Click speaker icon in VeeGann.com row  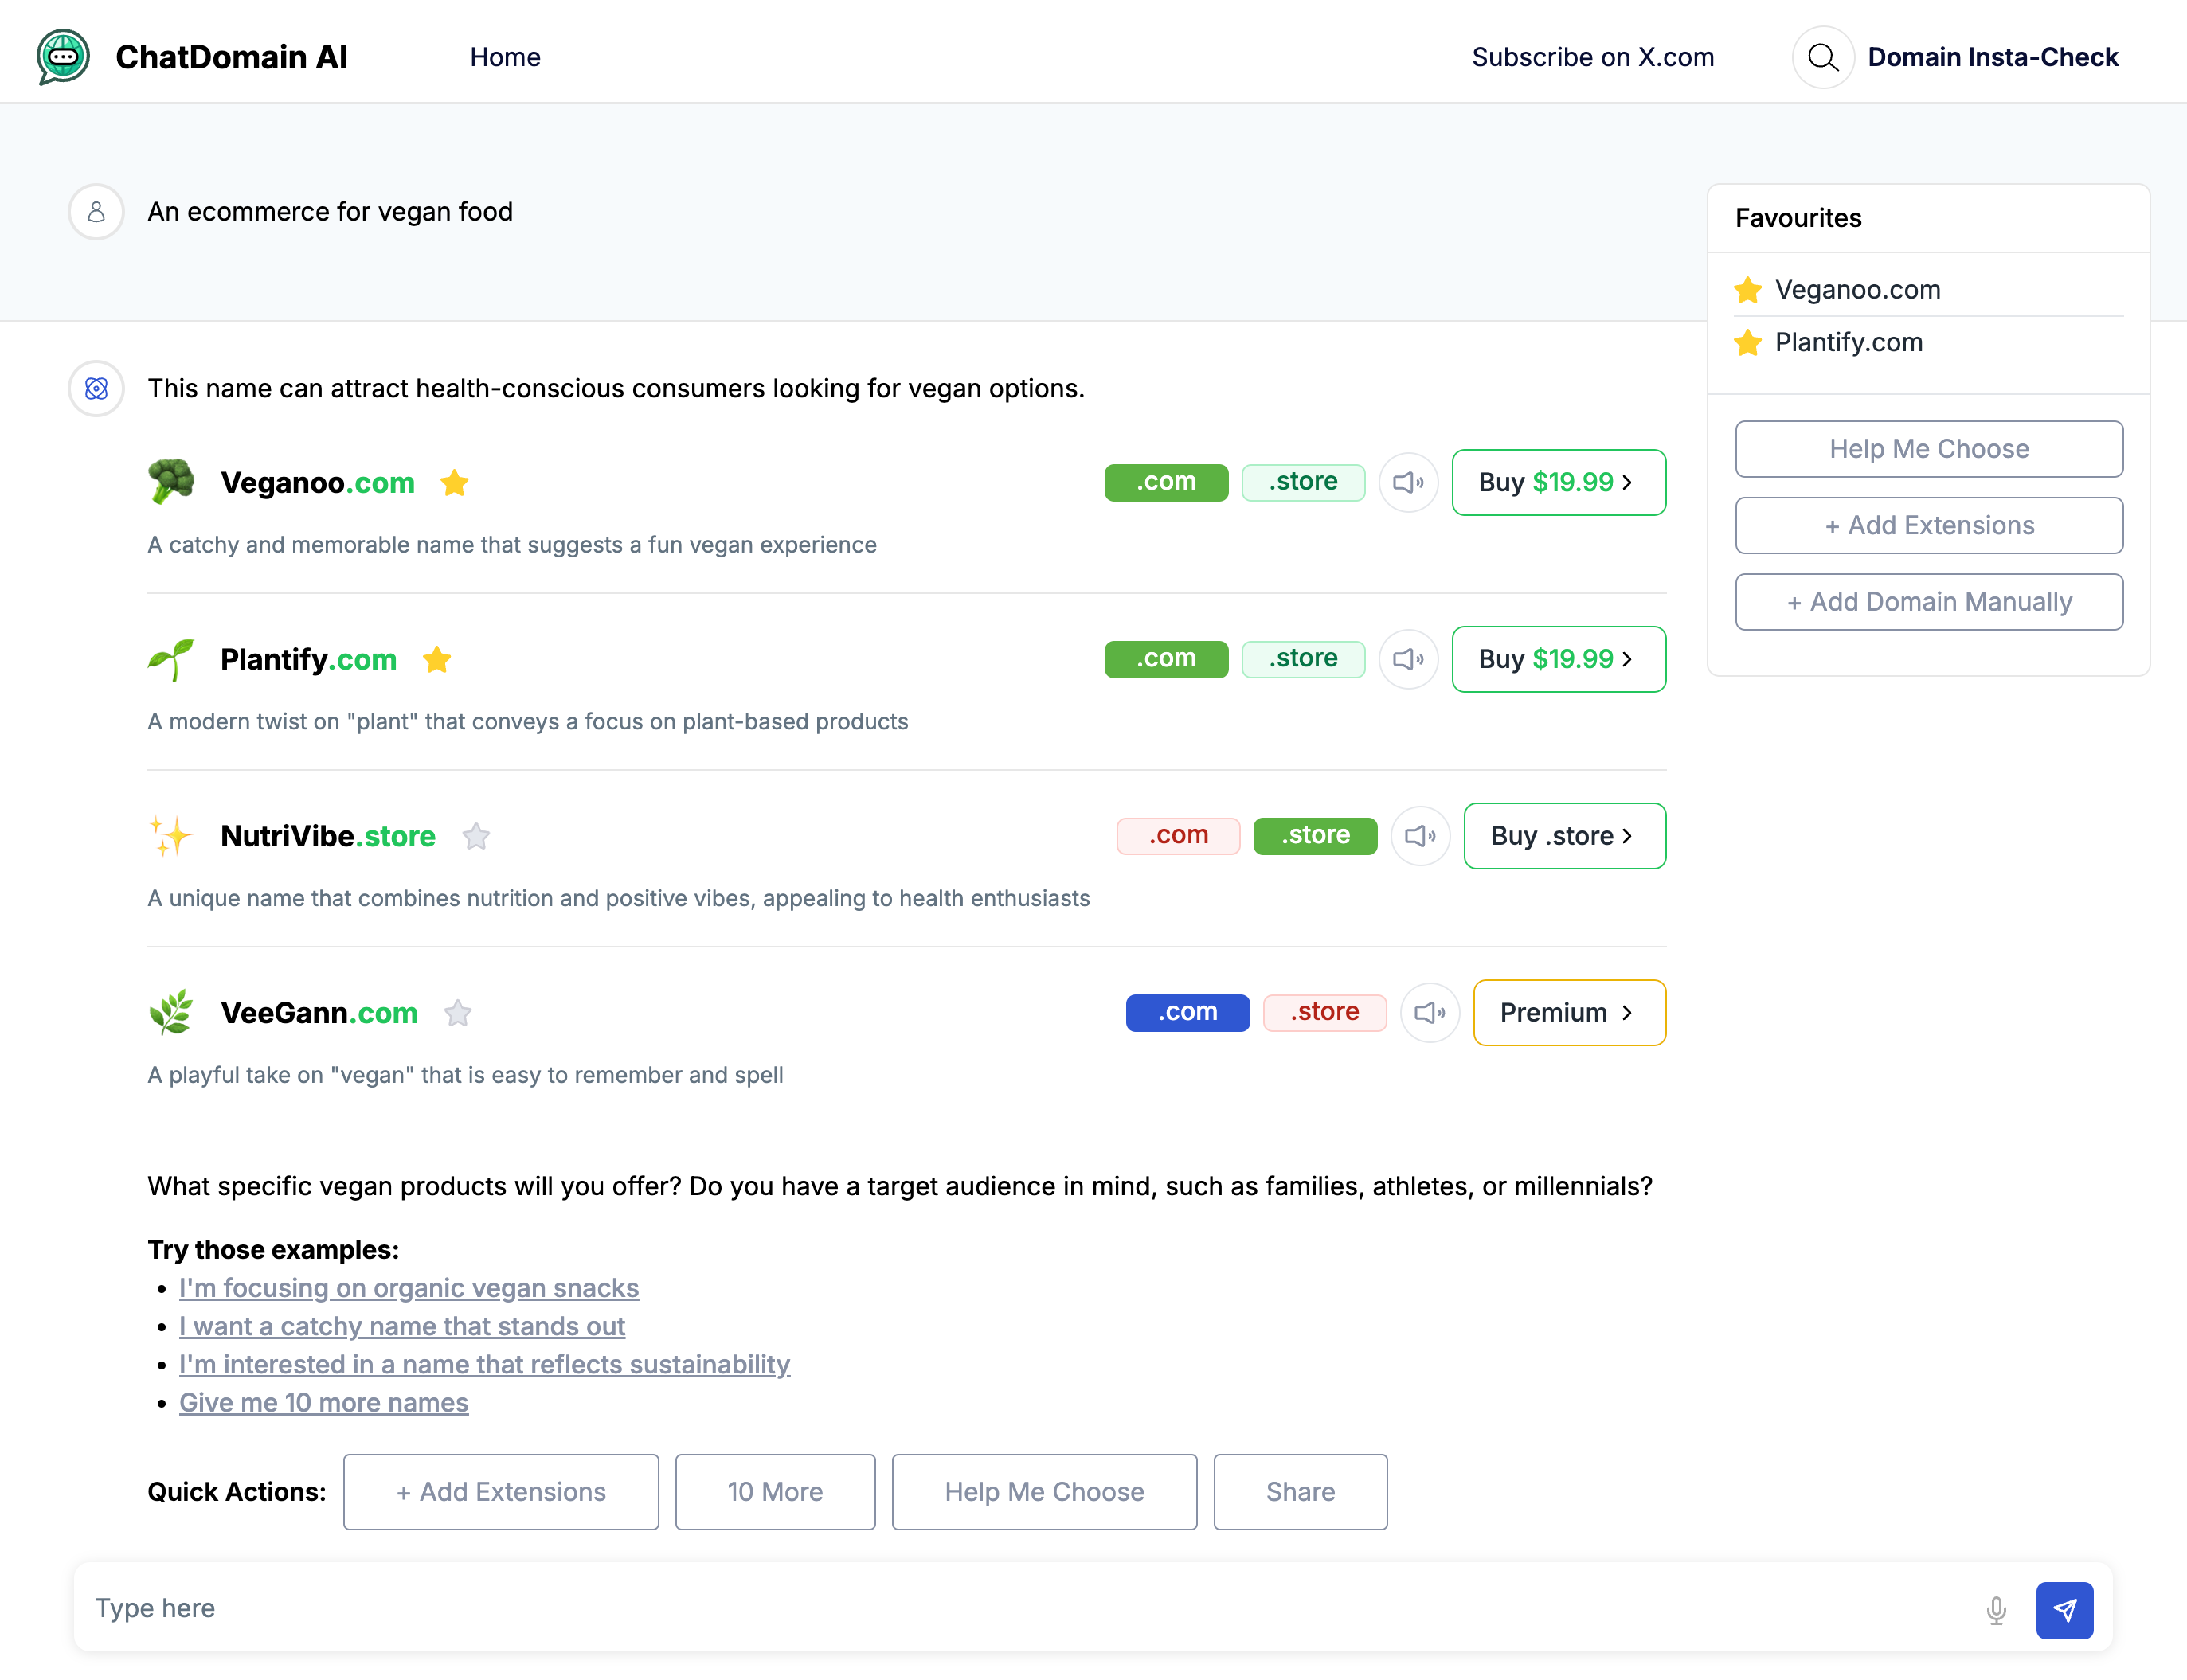(1429, 1012)
